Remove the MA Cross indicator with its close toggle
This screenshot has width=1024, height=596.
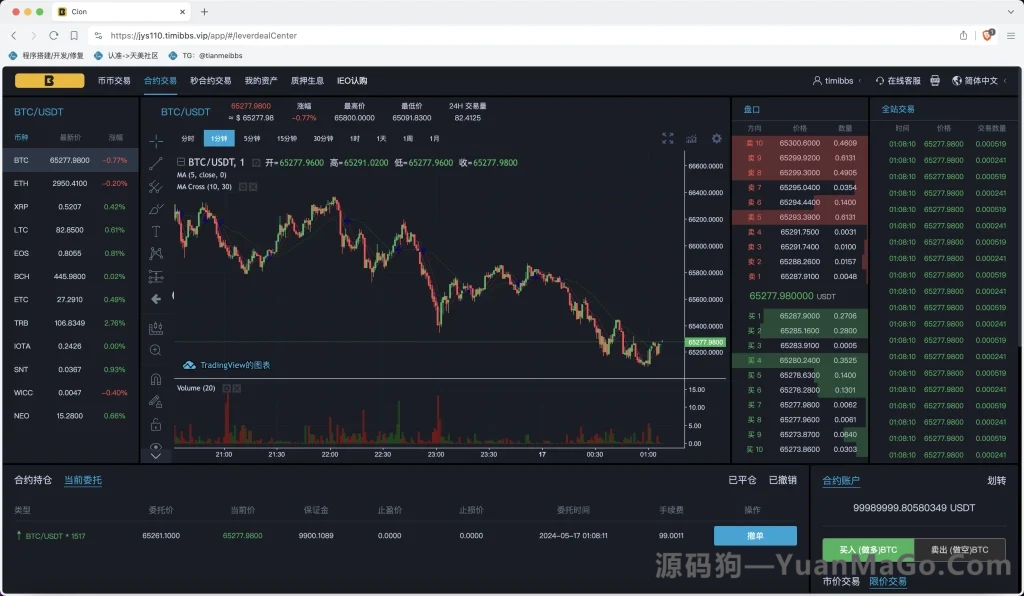tap(255, 189)
